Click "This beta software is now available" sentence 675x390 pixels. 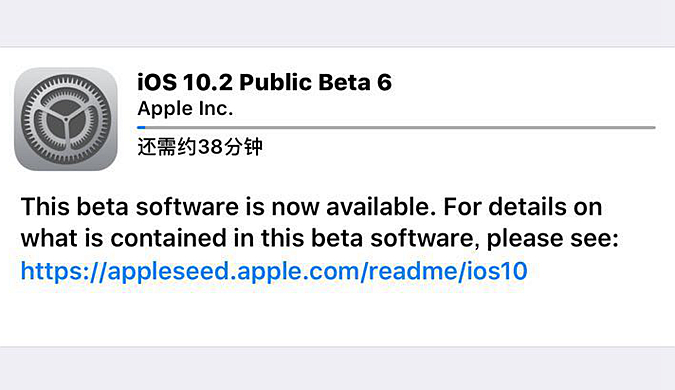click(225, 207)
